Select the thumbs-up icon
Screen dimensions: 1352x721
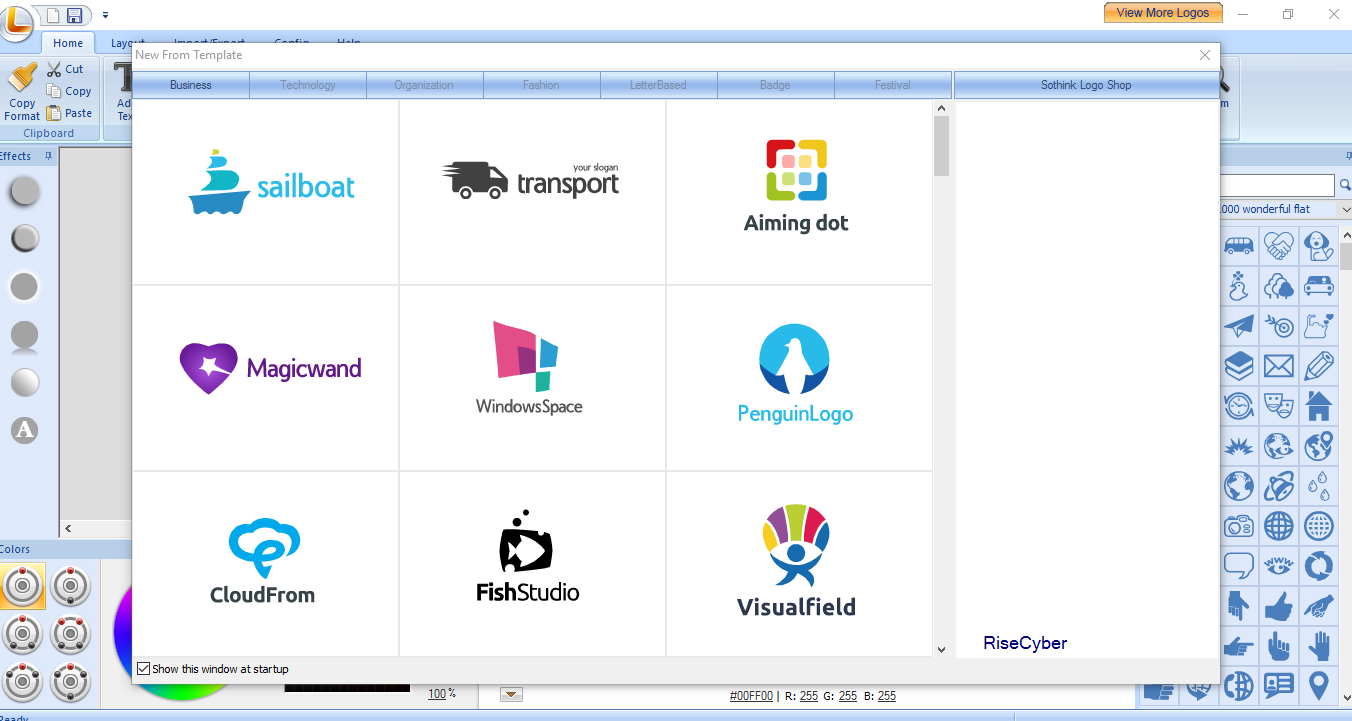(1279, 605)
